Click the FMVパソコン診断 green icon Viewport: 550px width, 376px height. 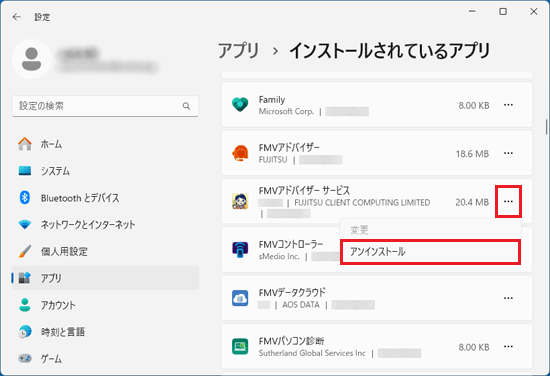[240, 347]
